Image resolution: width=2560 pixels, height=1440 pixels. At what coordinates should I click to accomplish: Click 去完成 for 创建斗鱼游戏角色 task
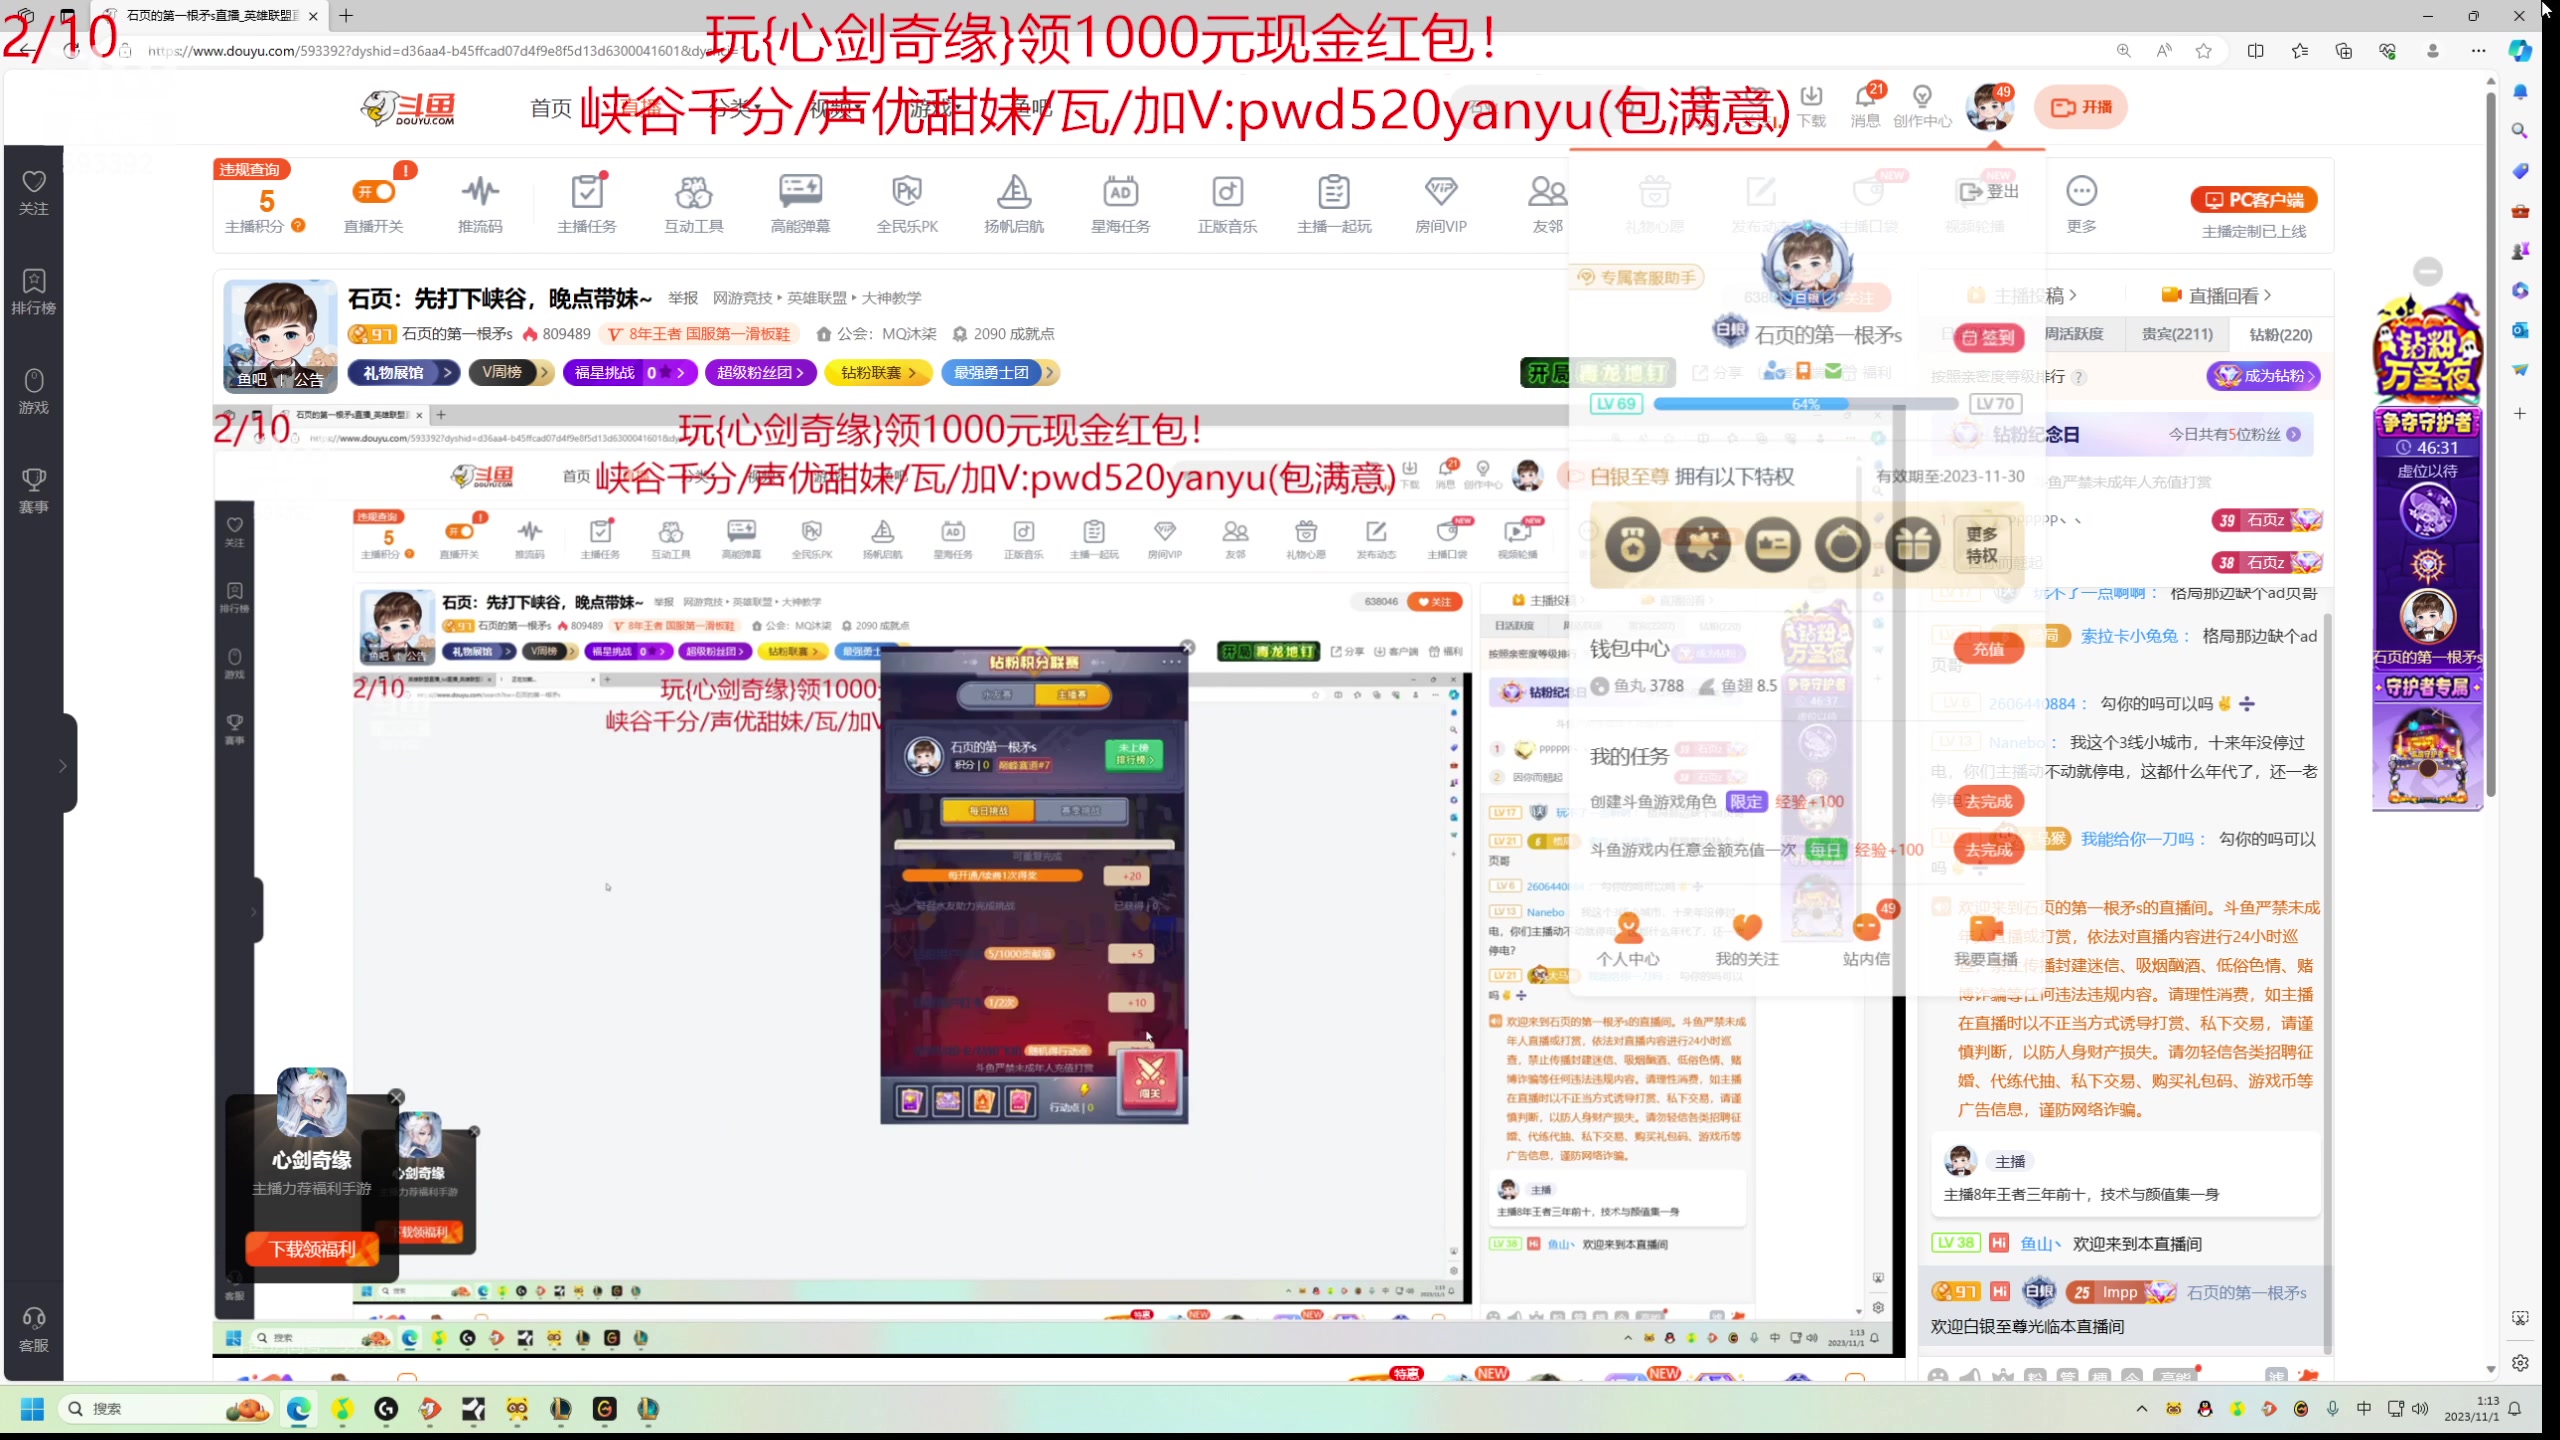[1988, 801]
